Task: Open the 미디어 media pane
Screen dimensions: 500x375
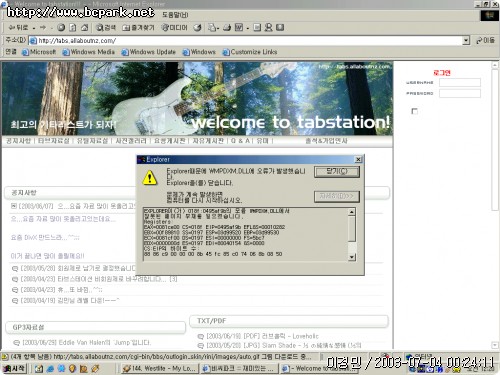Action: [x=174, y=28]
